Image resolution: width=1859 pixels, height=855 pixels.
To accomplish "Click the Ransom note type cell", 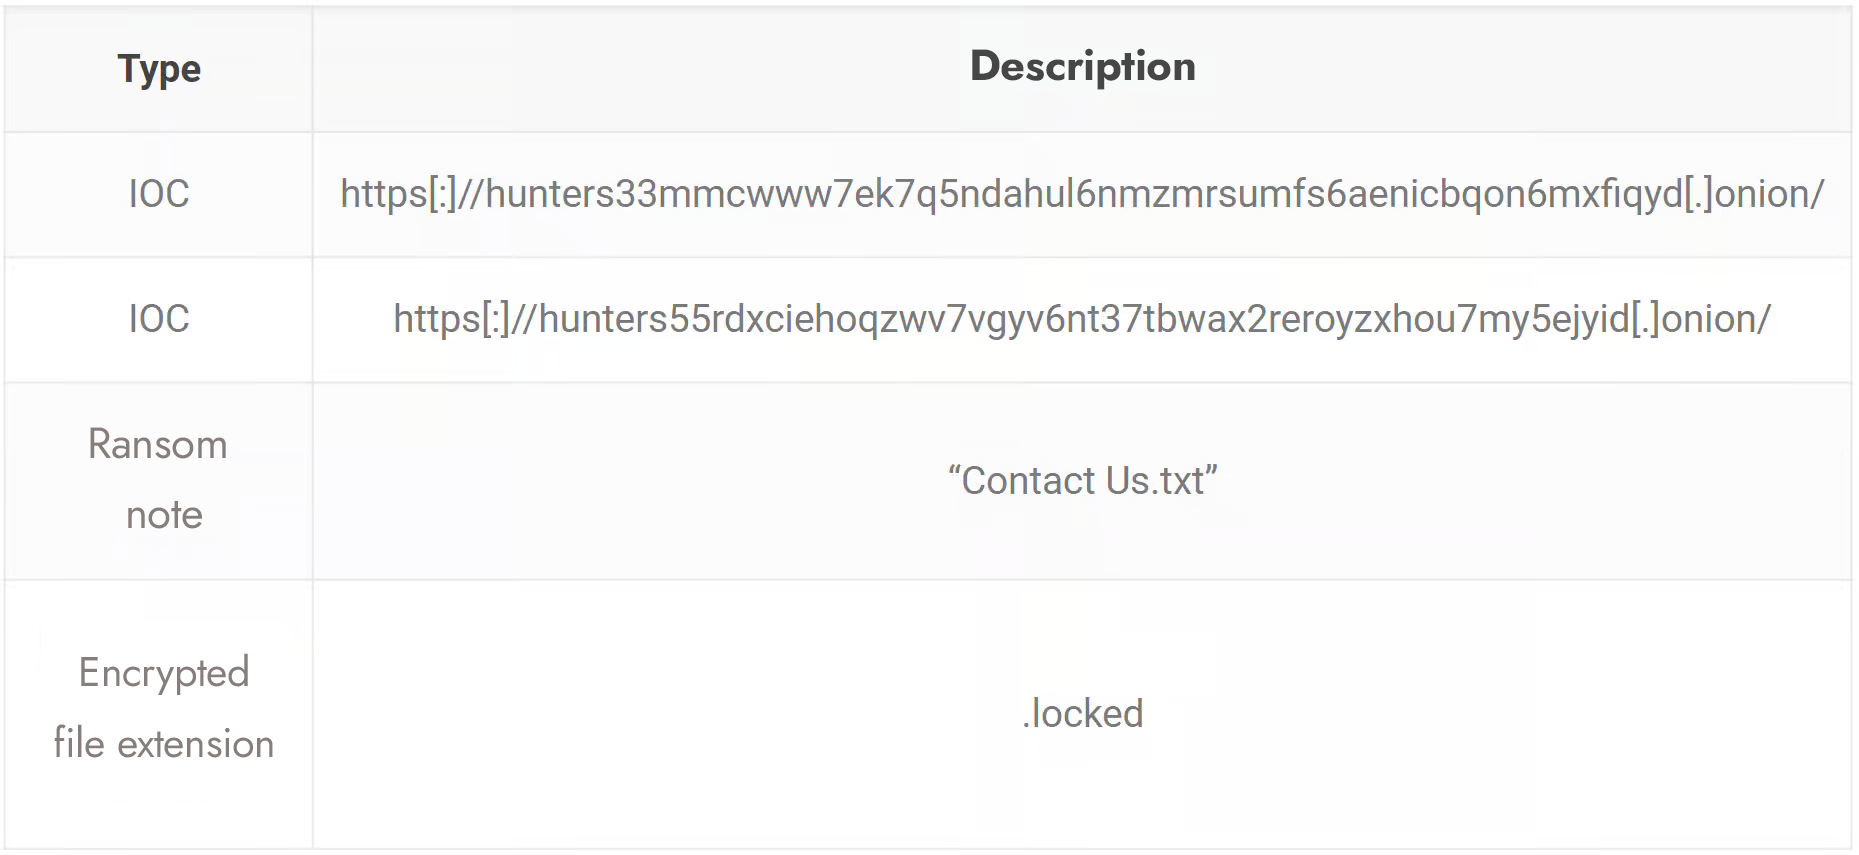I will coord(159,481).
